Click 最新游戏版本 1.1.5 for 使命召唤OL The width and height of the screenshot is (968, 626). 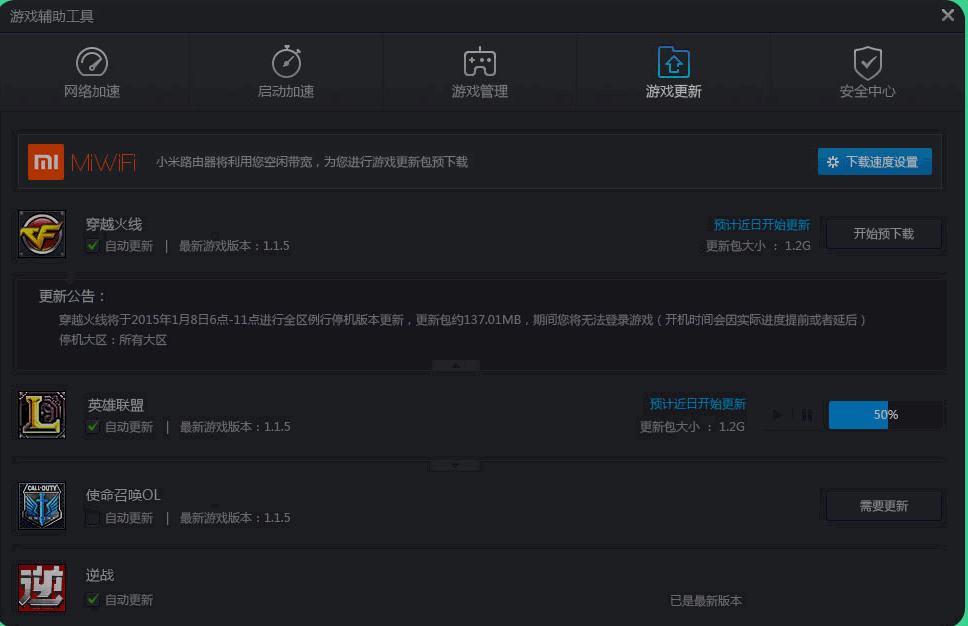[x=235, y=518]
